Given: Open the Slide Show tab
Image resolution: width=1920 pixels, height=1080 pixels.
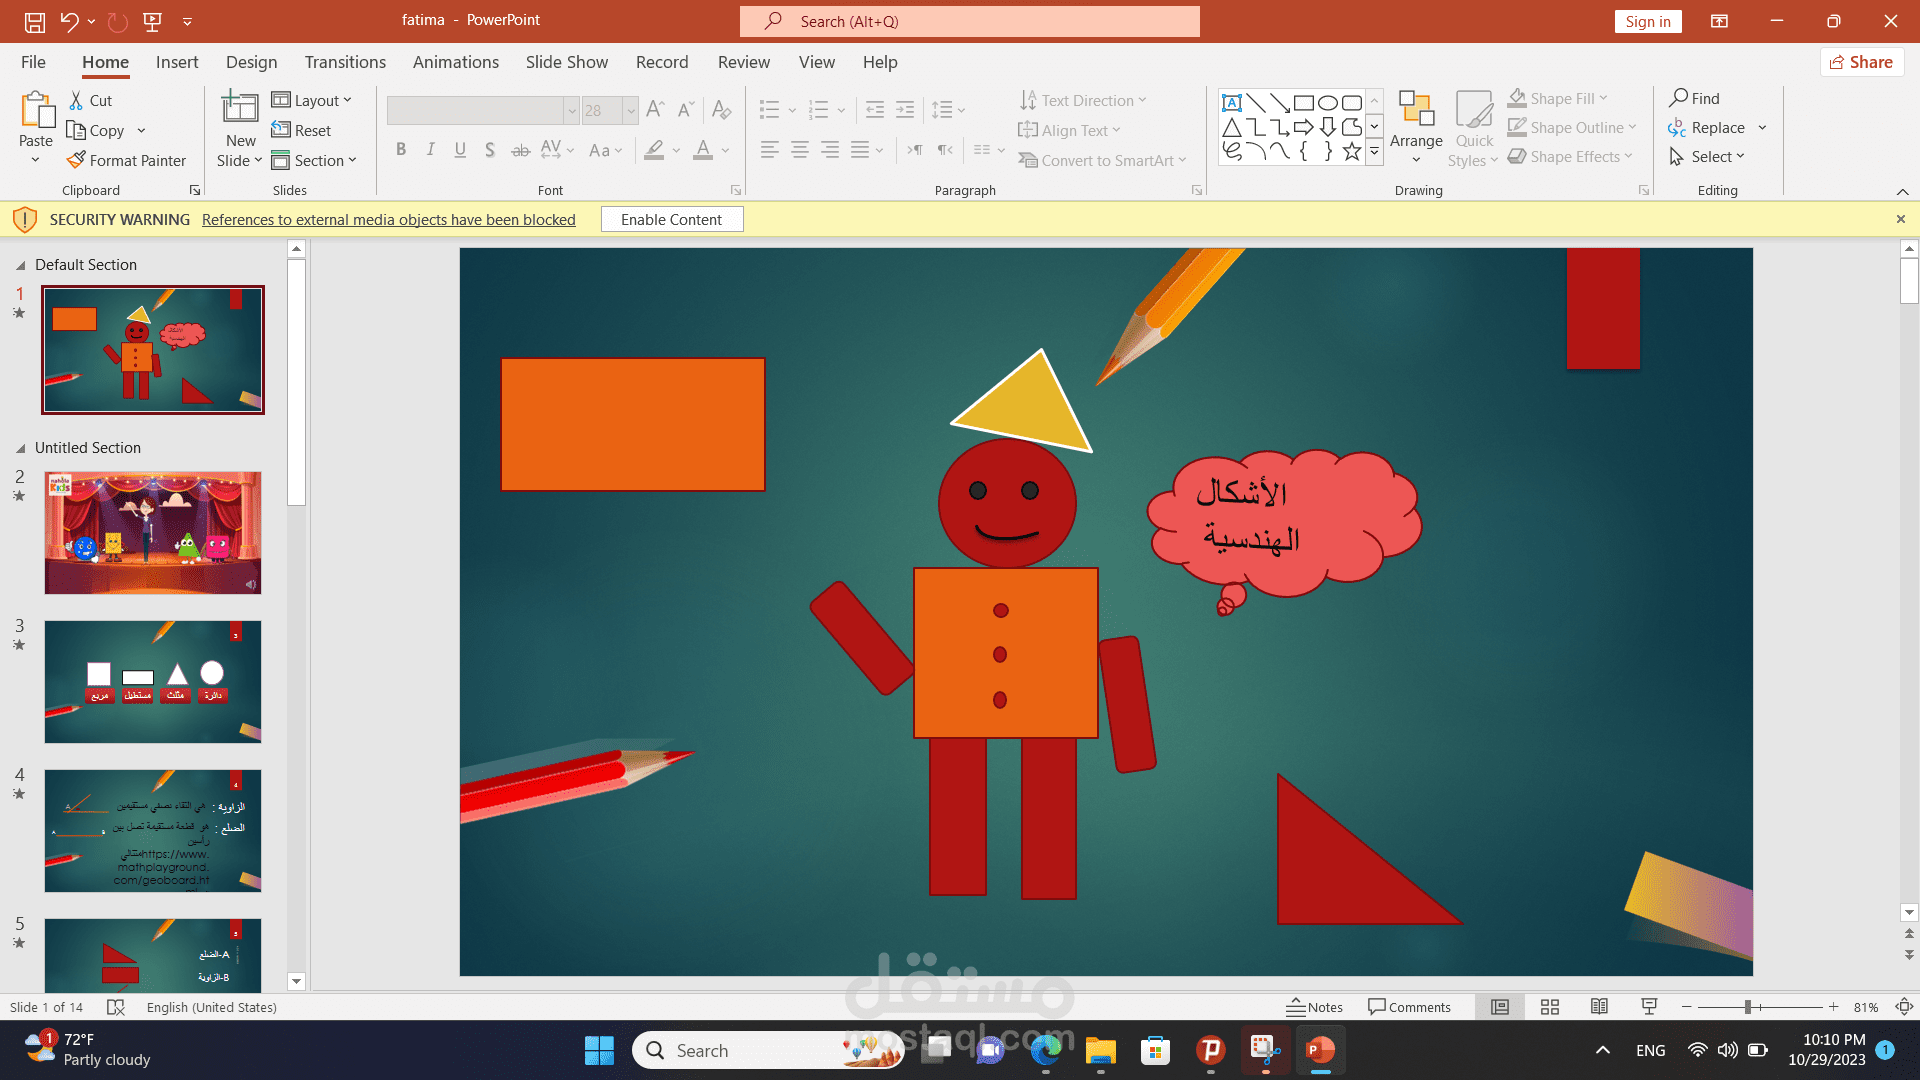Looking at the screenshot, I should pos(567,62).
